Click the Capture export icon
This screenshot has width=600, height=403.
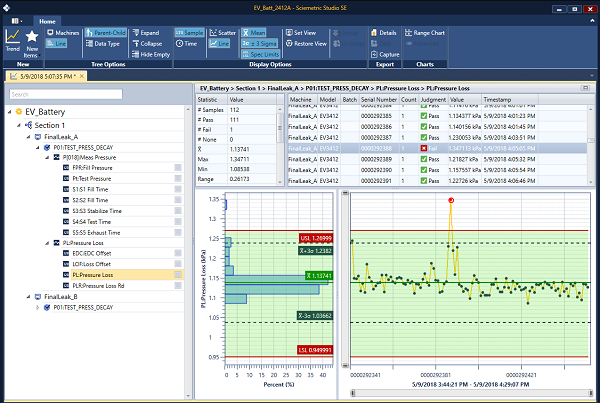coord(385,54)
